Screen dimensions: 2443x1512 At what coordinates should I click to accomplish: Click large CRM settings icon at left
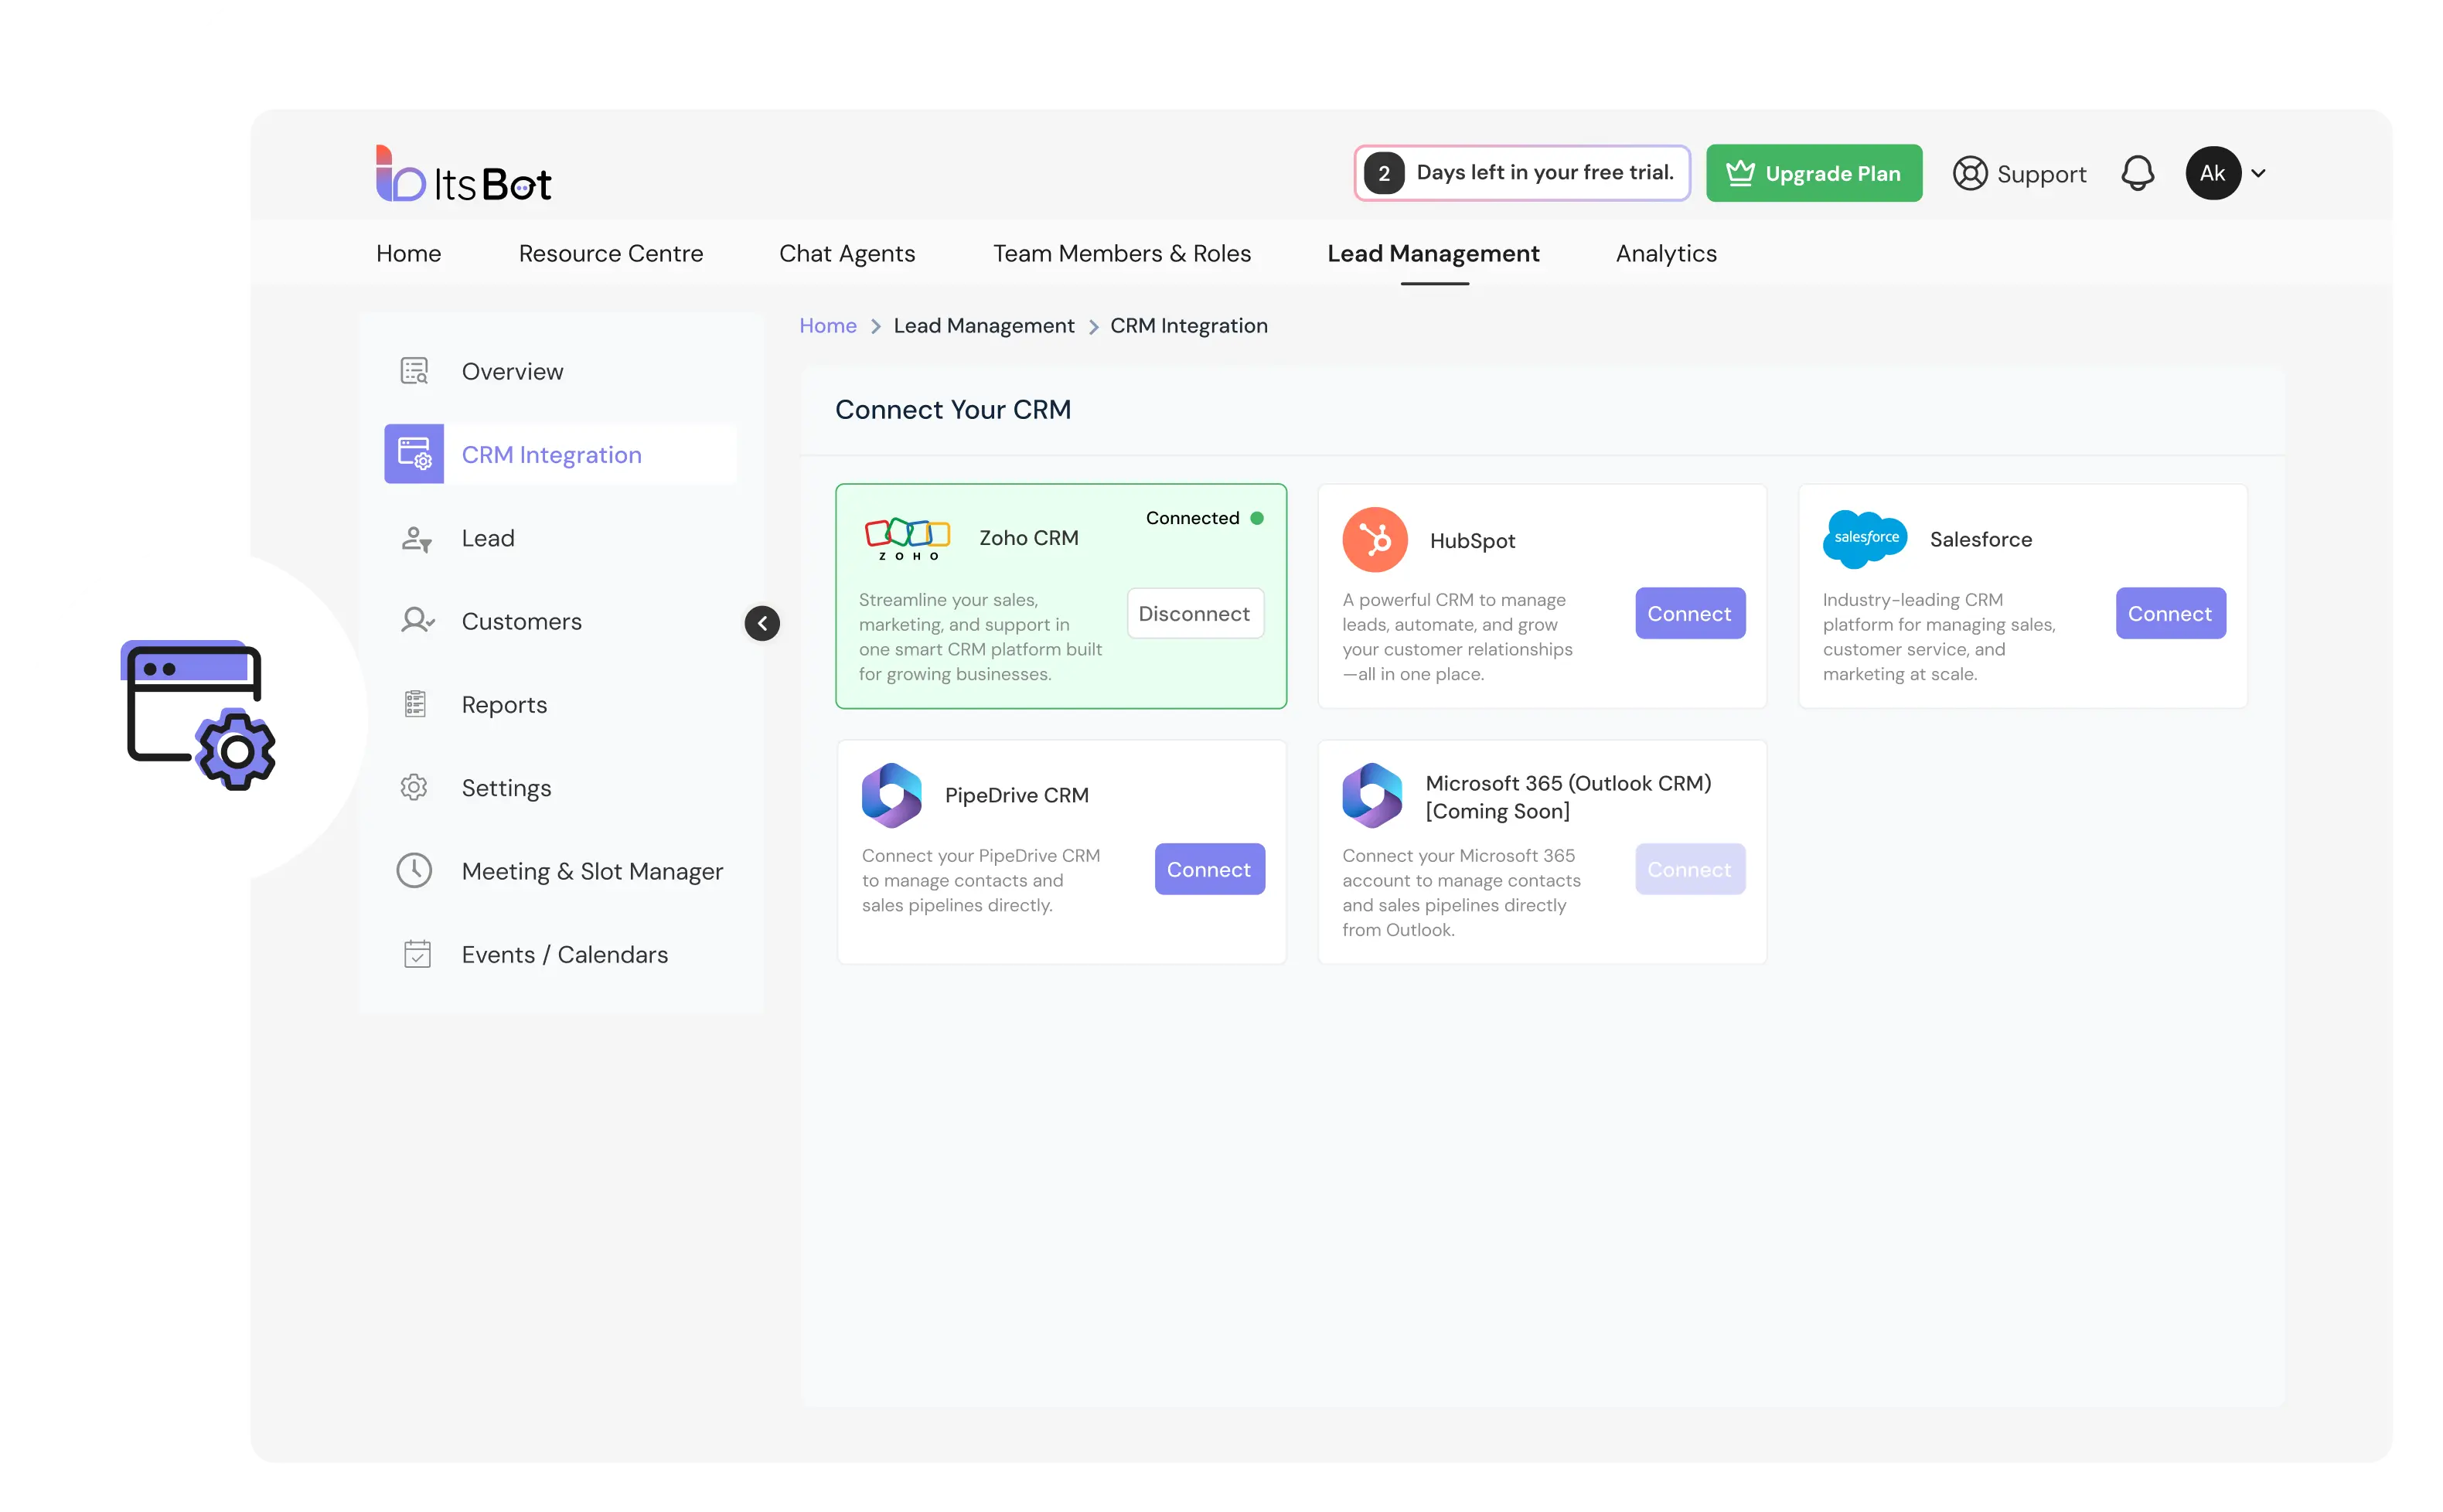tap(198, 714)
